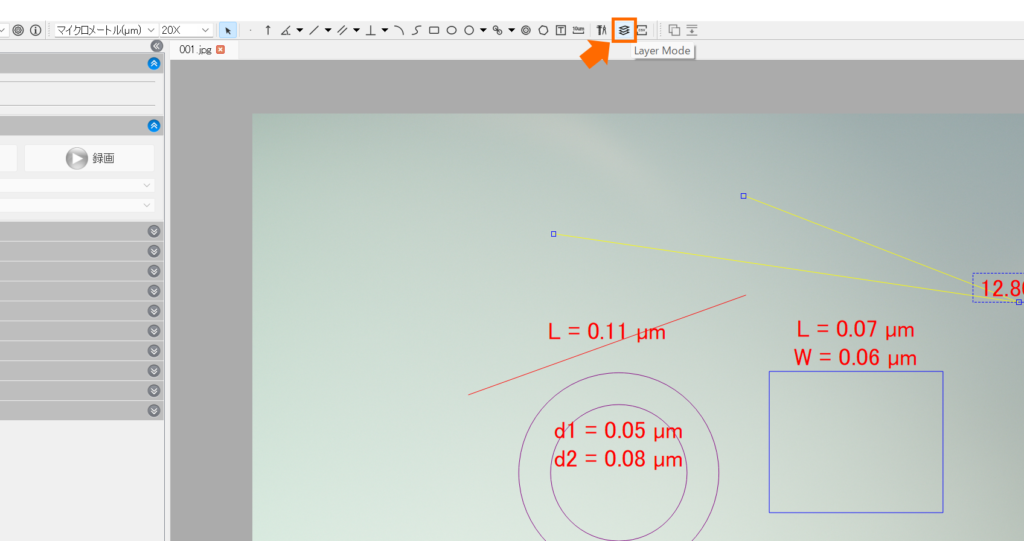Expand the first collapsed gray panel section
The image size is (1024, 541).
coord(153,231)
